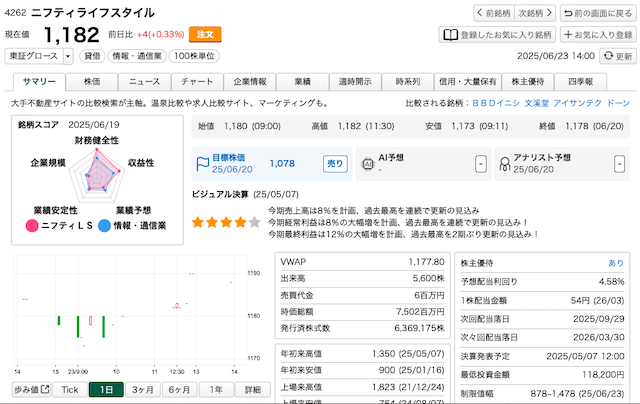This screenshot has width=640, height=404.
Task: Click the アナリスト予想 dash box
Action: tap(619, 164)
